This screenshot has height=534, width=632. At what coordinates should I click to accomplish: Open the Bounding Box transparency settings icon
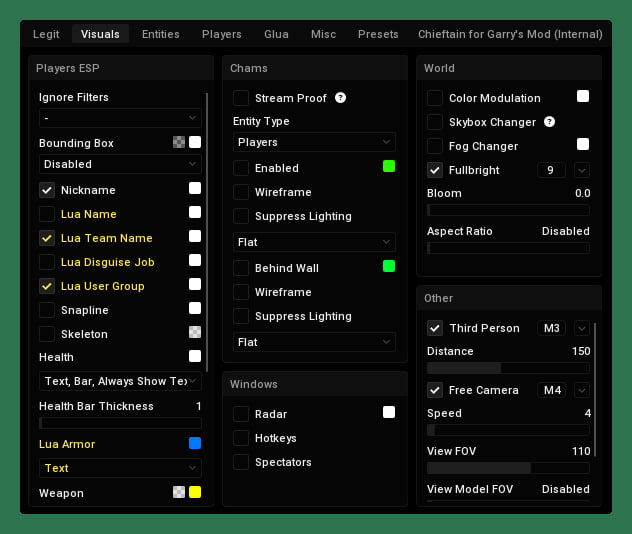[178, 143]
